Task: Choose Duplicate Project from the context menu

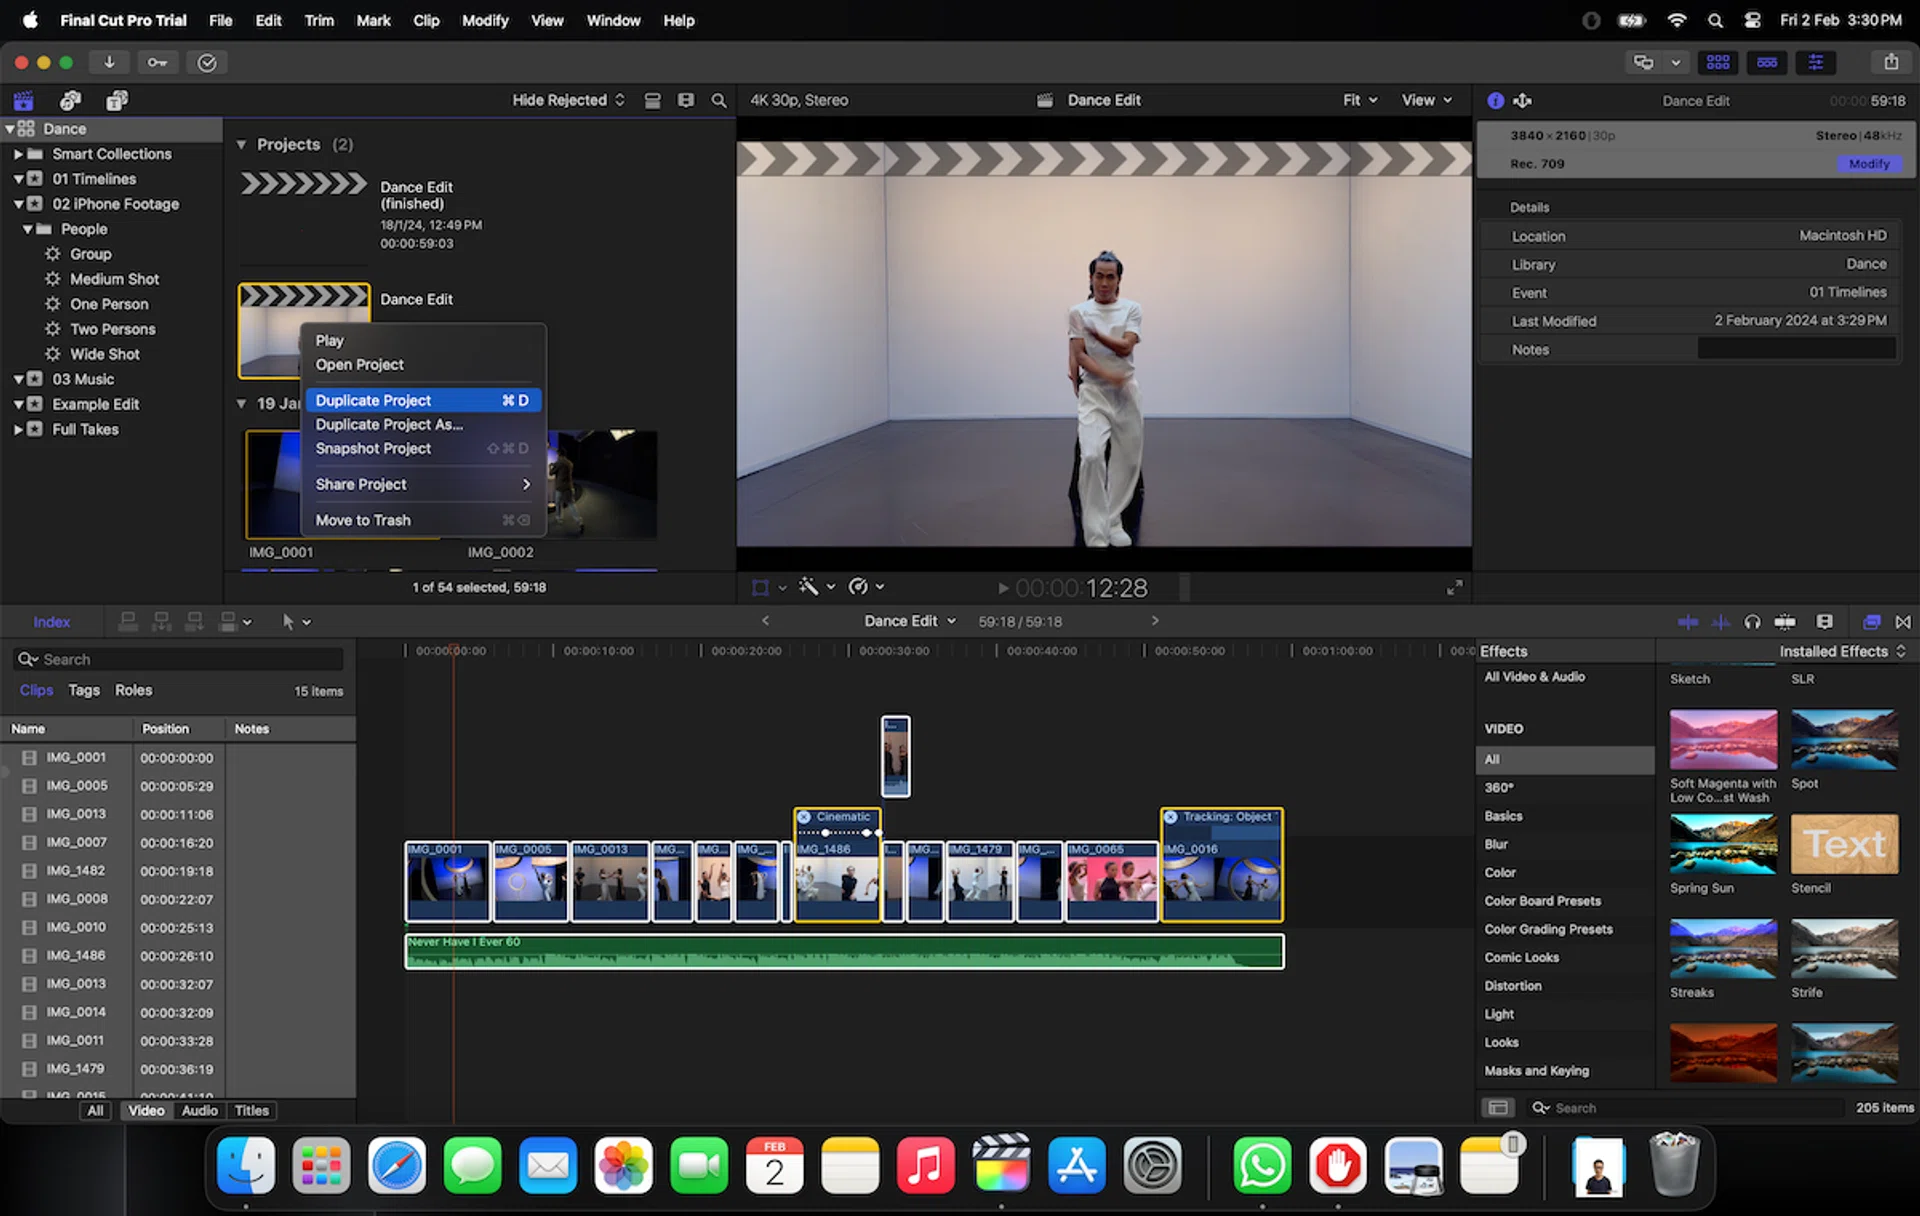Action: pyautogui.click(x=372, y=399)
